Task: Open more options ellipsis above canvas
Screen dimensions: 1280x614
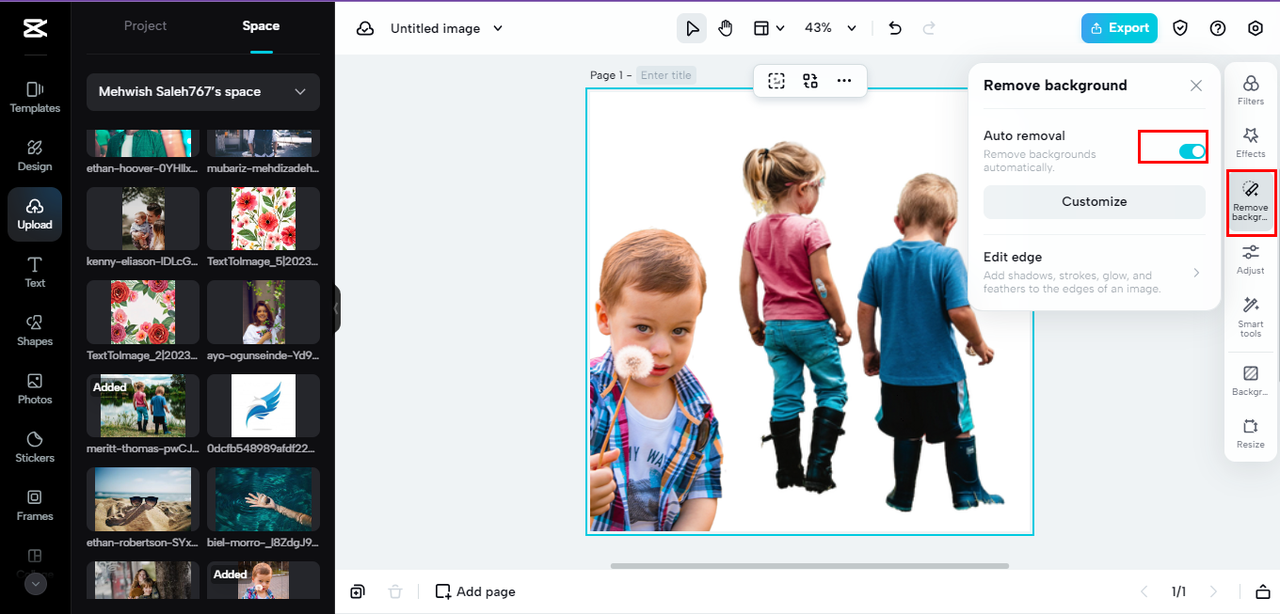Action: pyautogui.click(x=844, y=81)
